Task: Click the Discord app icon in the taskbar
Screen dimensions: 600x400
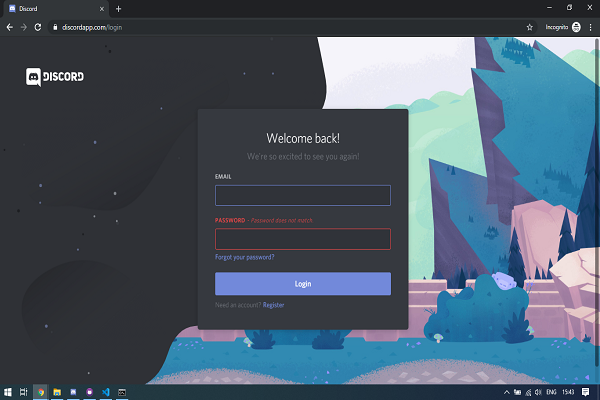Action: click(73, 392)
